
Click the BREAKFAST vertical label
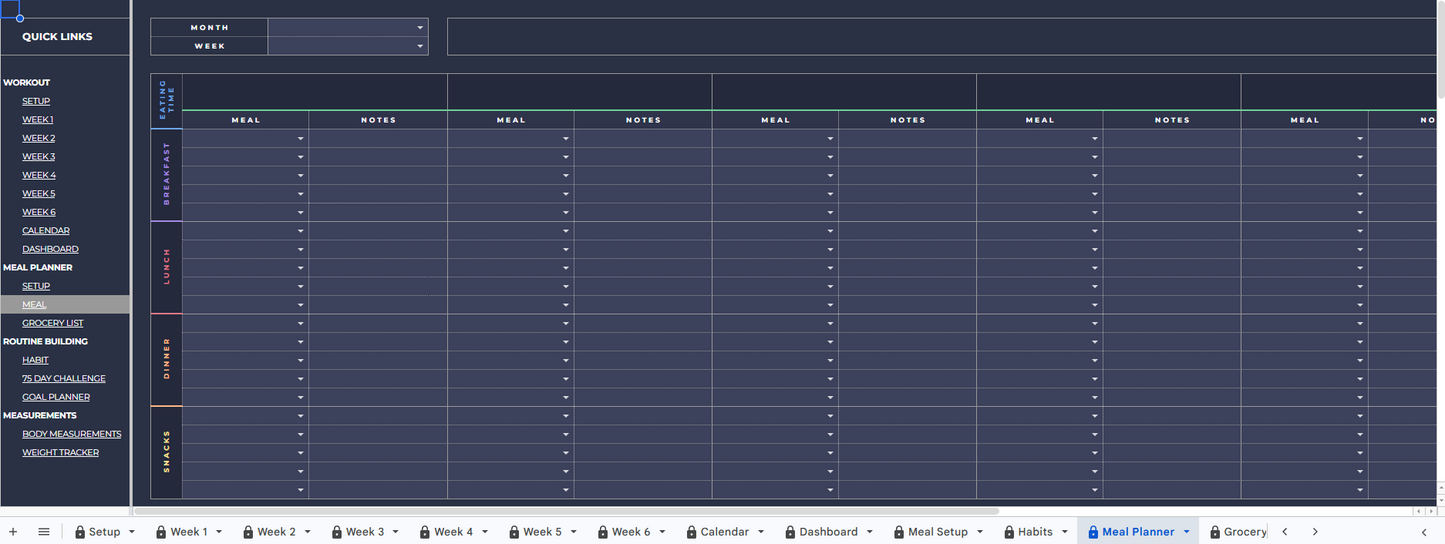[x=167, y=174]
